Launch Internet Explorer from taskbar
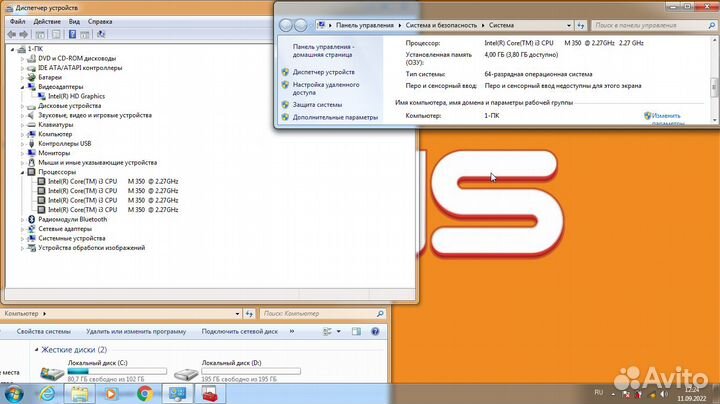 (x=47, y=394)
